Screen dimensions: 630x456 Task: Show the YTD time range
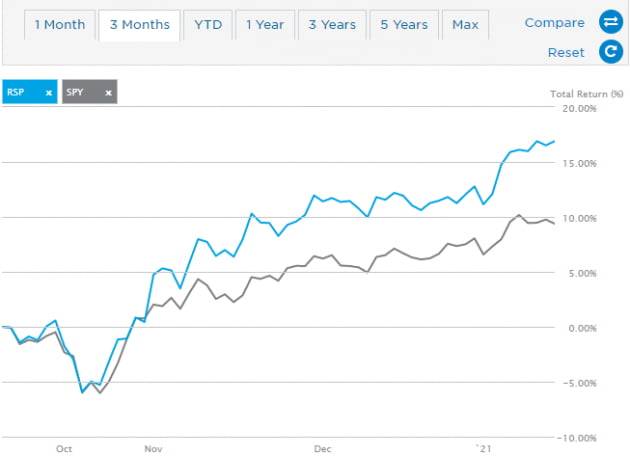[x=210, y=24]
